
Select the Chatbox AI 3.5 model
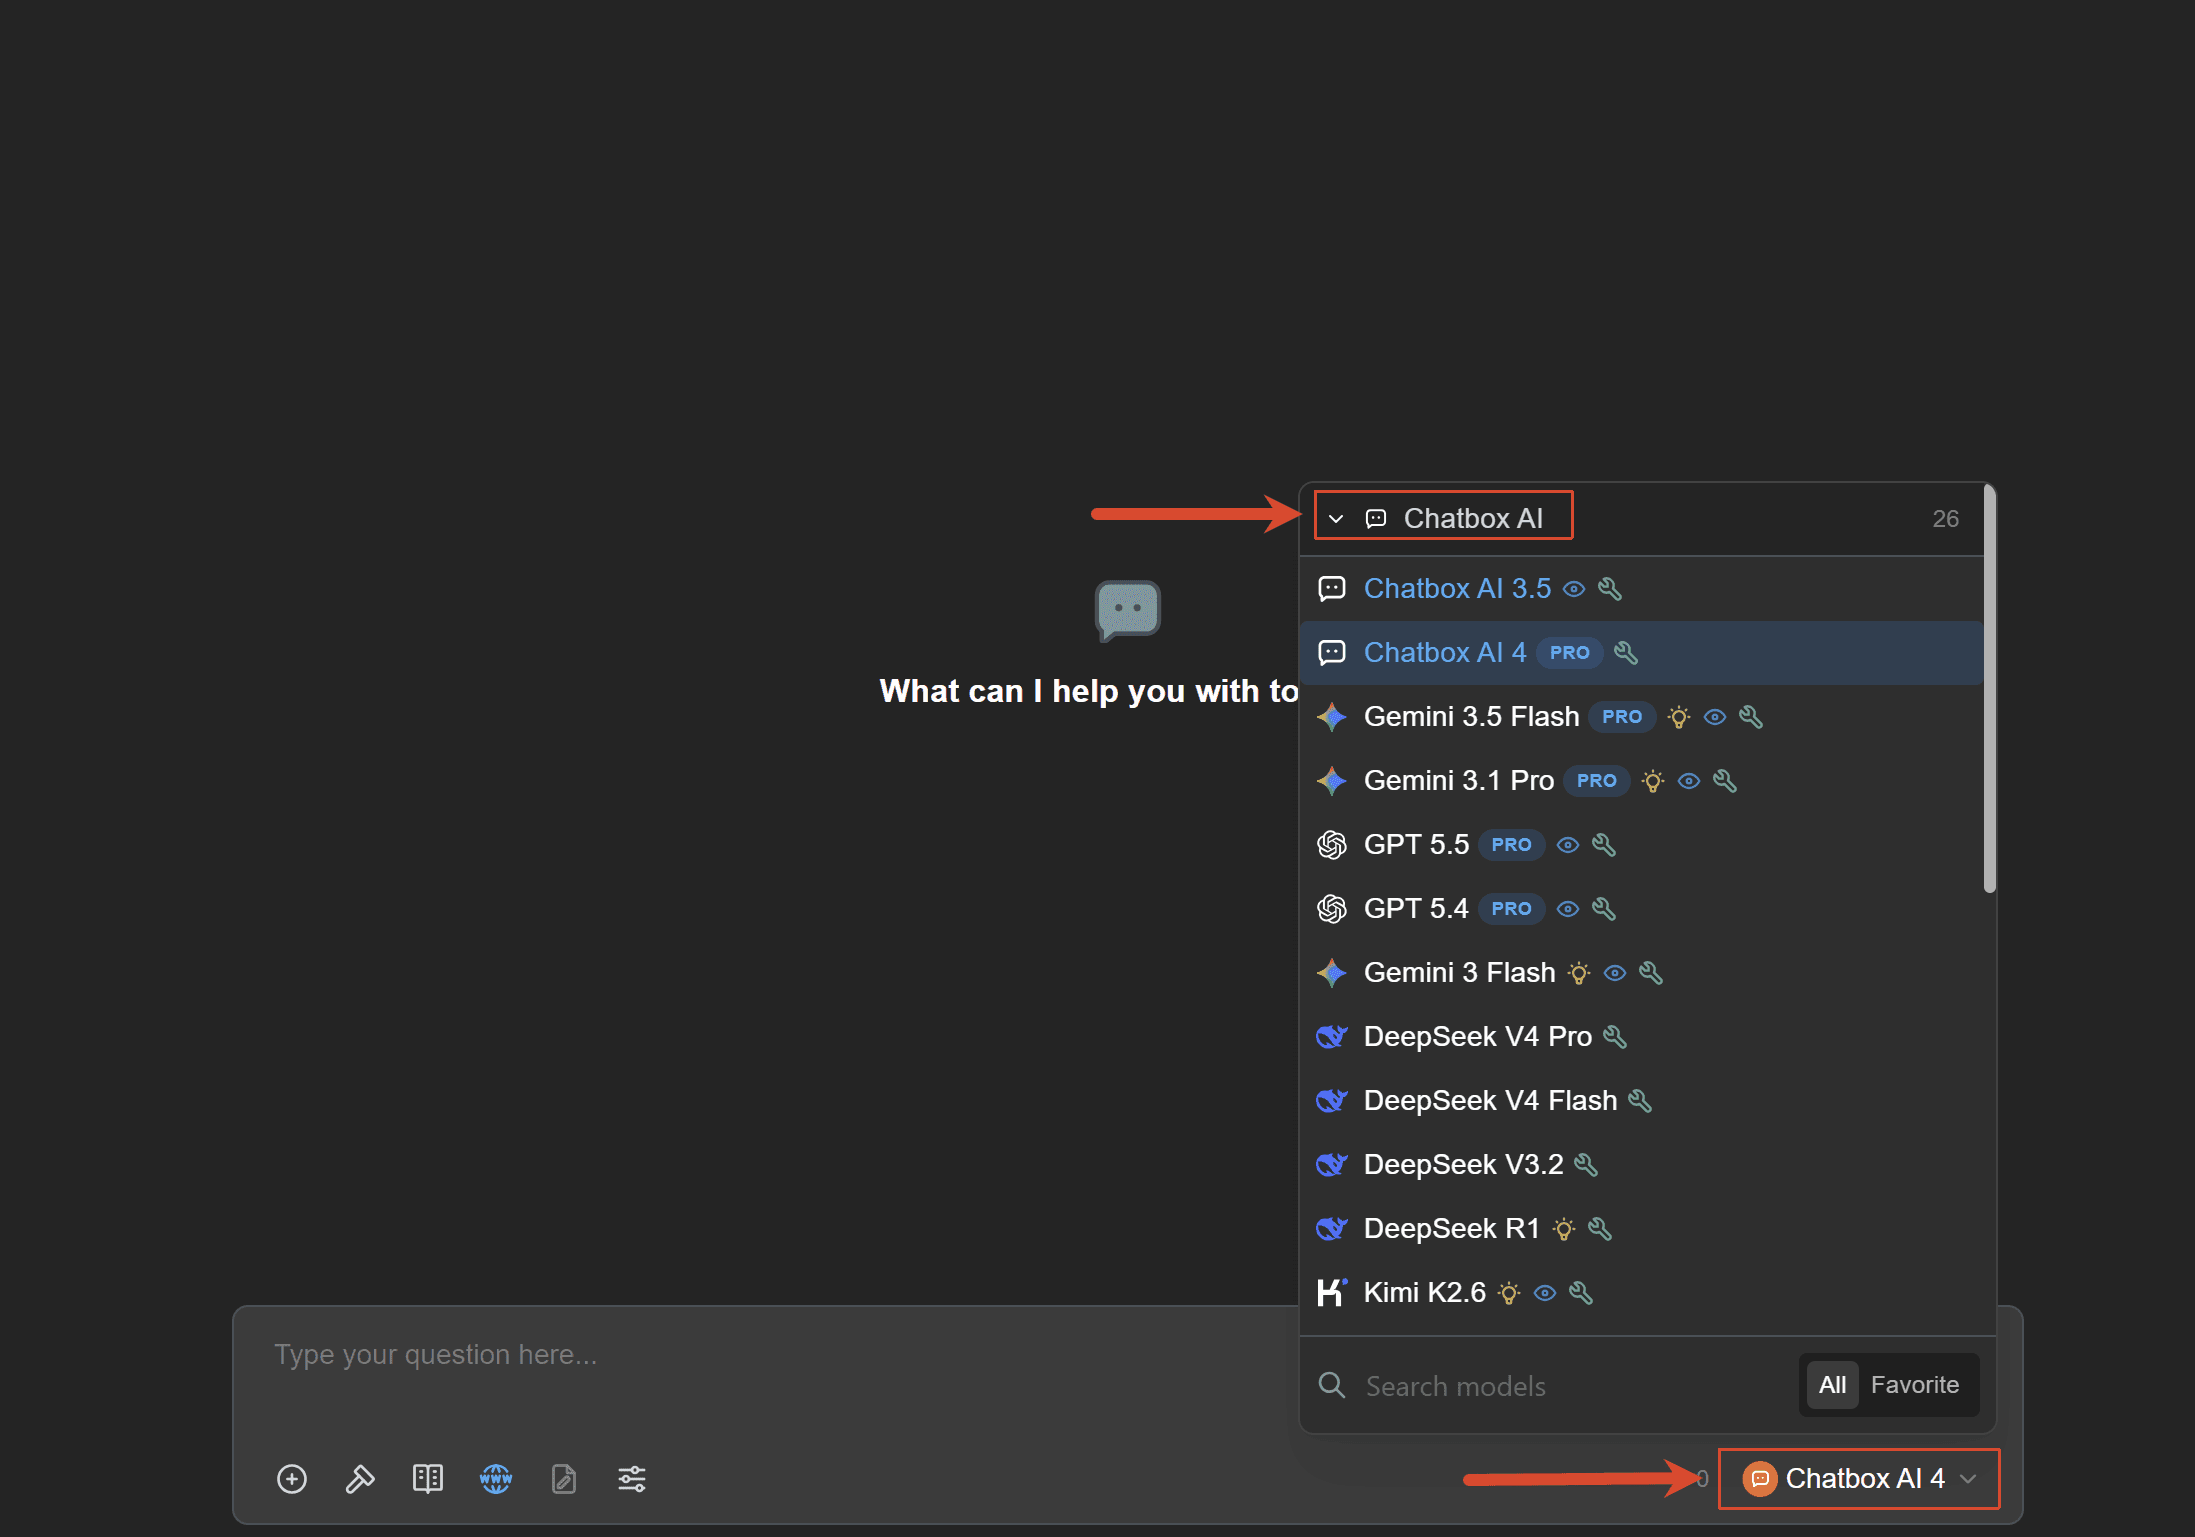coord(1641,589)
